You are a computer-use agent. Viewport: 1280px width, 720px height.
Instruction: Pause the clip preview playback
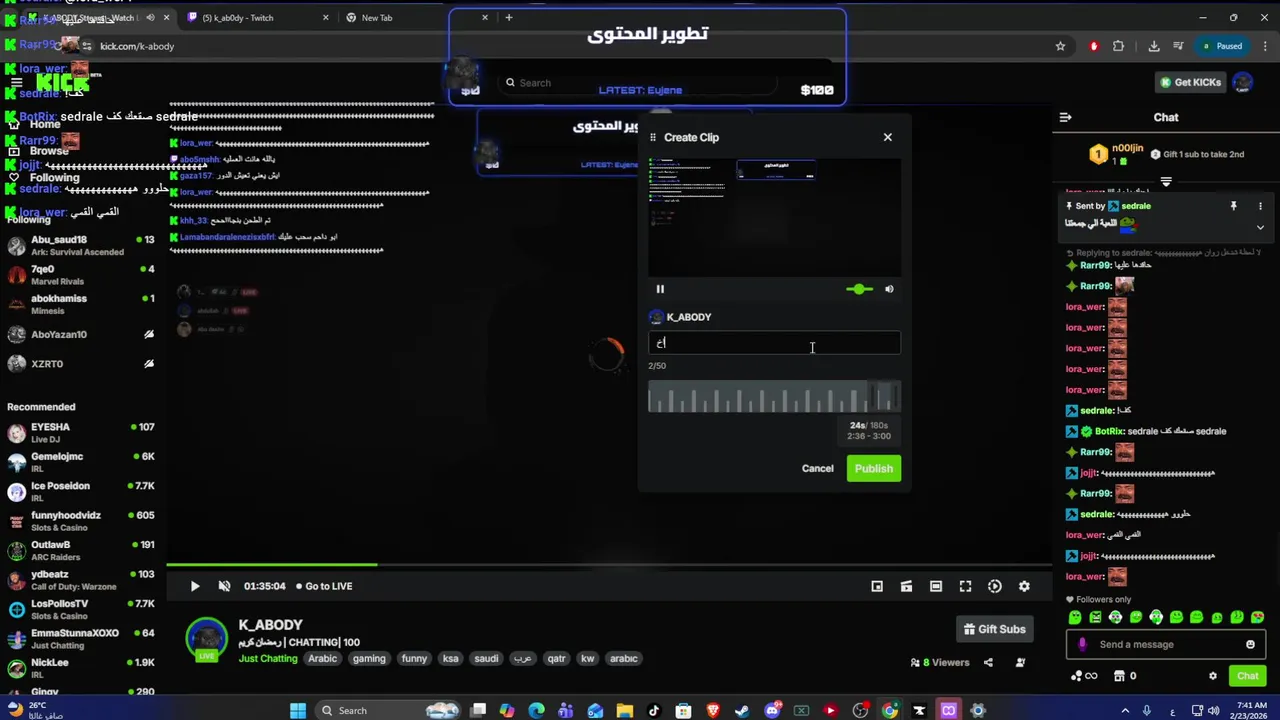click(x=660, y=289)
